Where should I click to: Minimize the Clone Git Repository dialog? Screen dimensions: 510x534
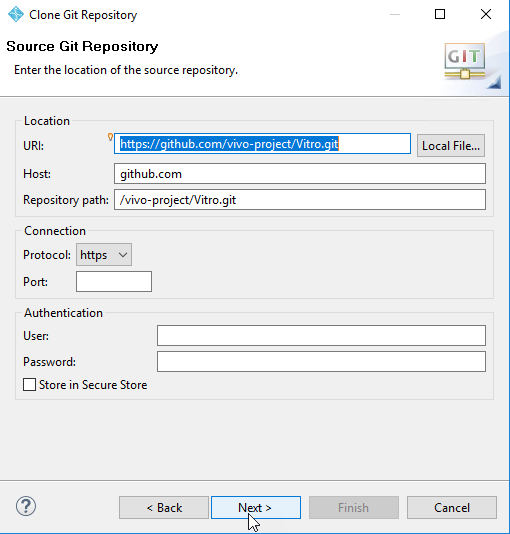click(395, 14)
